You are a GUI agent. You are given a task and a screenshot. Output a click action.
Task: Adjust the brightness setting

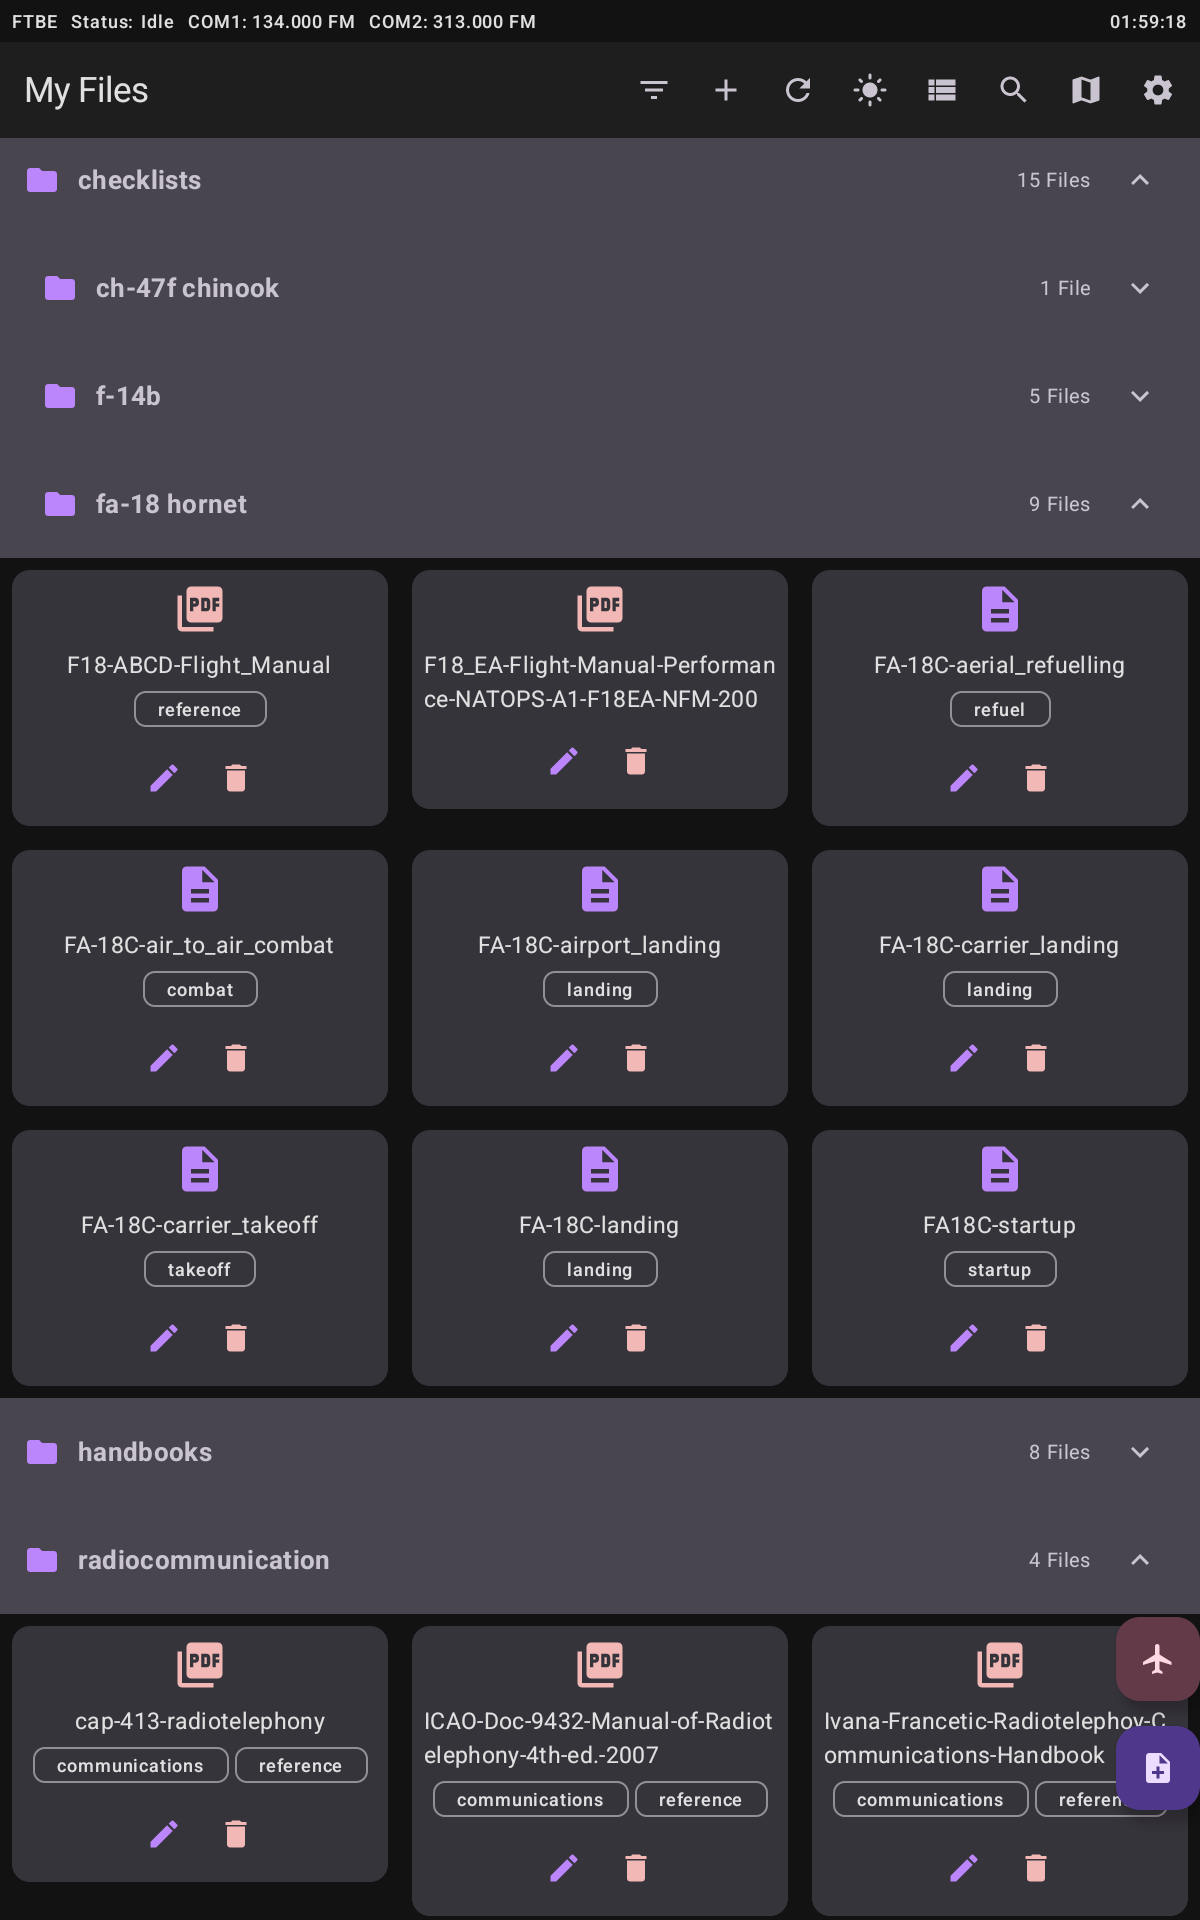pyautogui.click(x=869, y=90)
